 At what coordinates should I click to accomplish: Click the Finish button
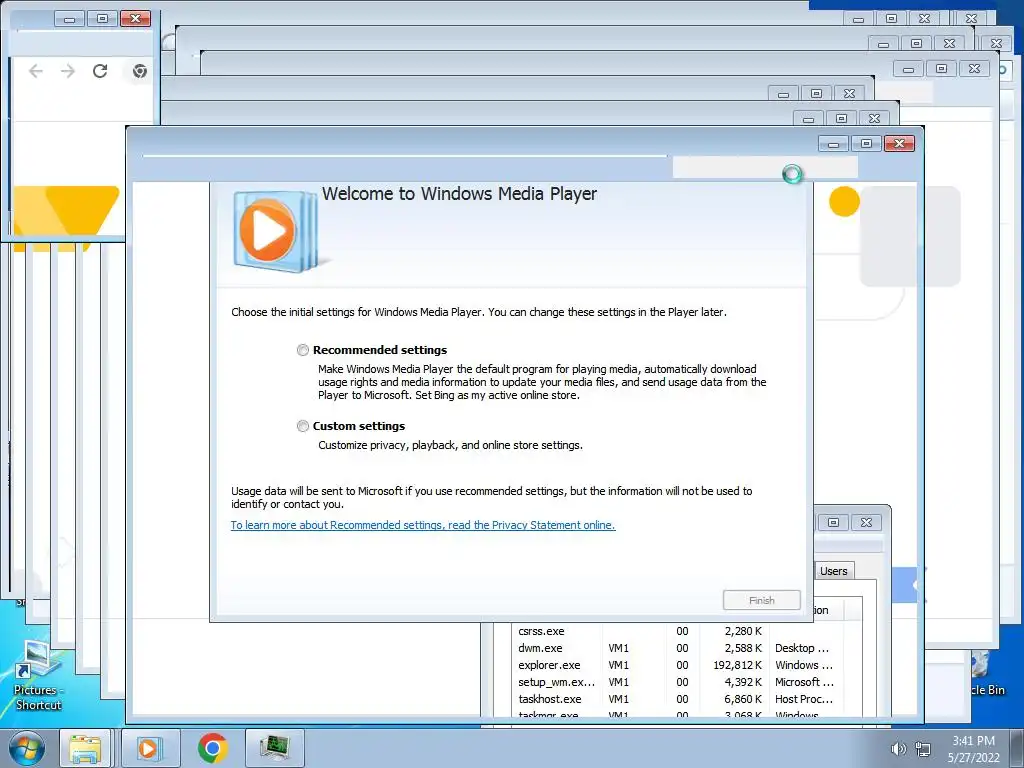pyautogui.click(x=761, y=600)
